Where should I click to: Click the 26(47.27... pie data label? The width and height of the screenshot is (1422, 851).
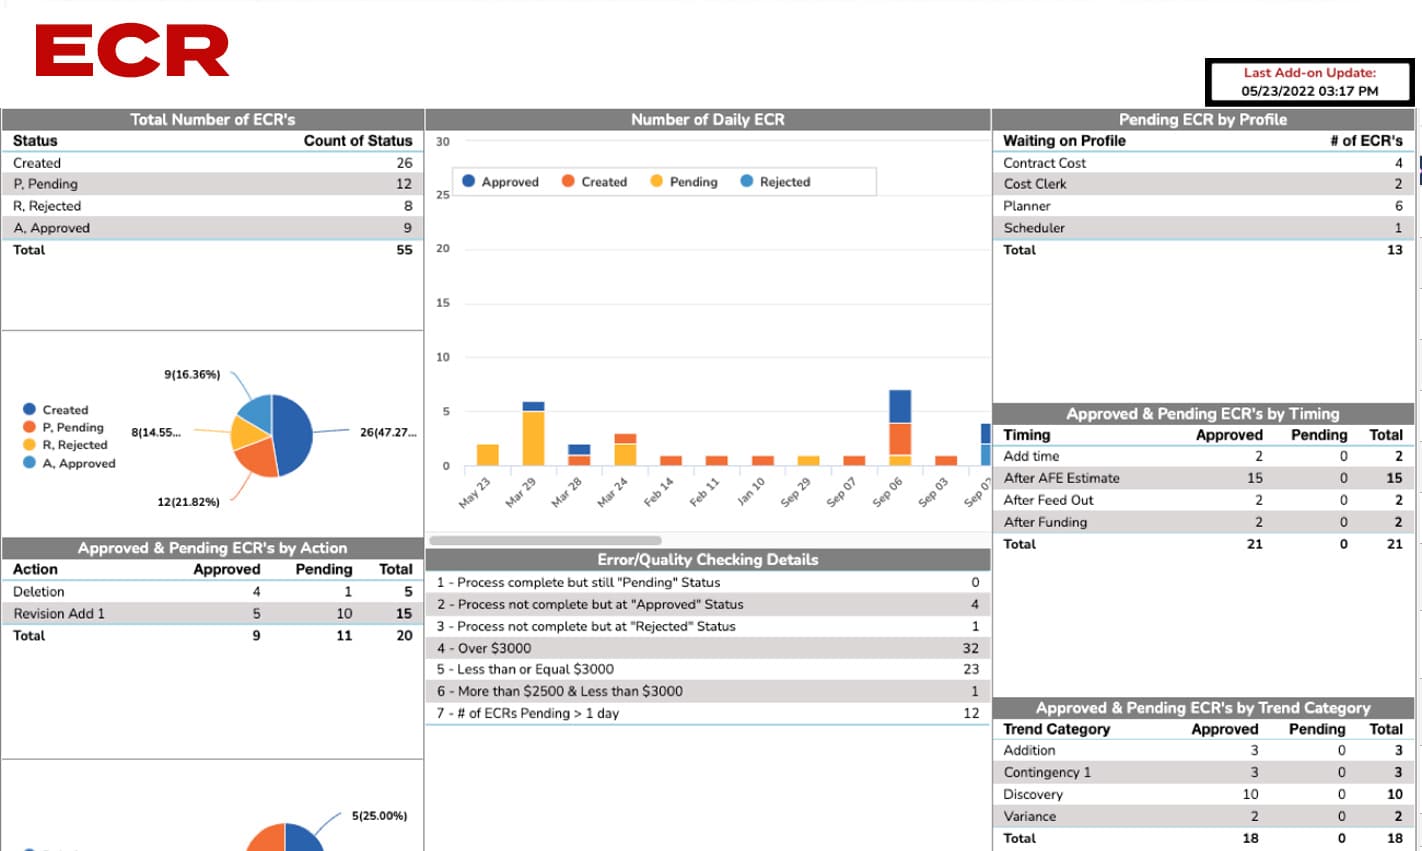click(x=388, y=433)
